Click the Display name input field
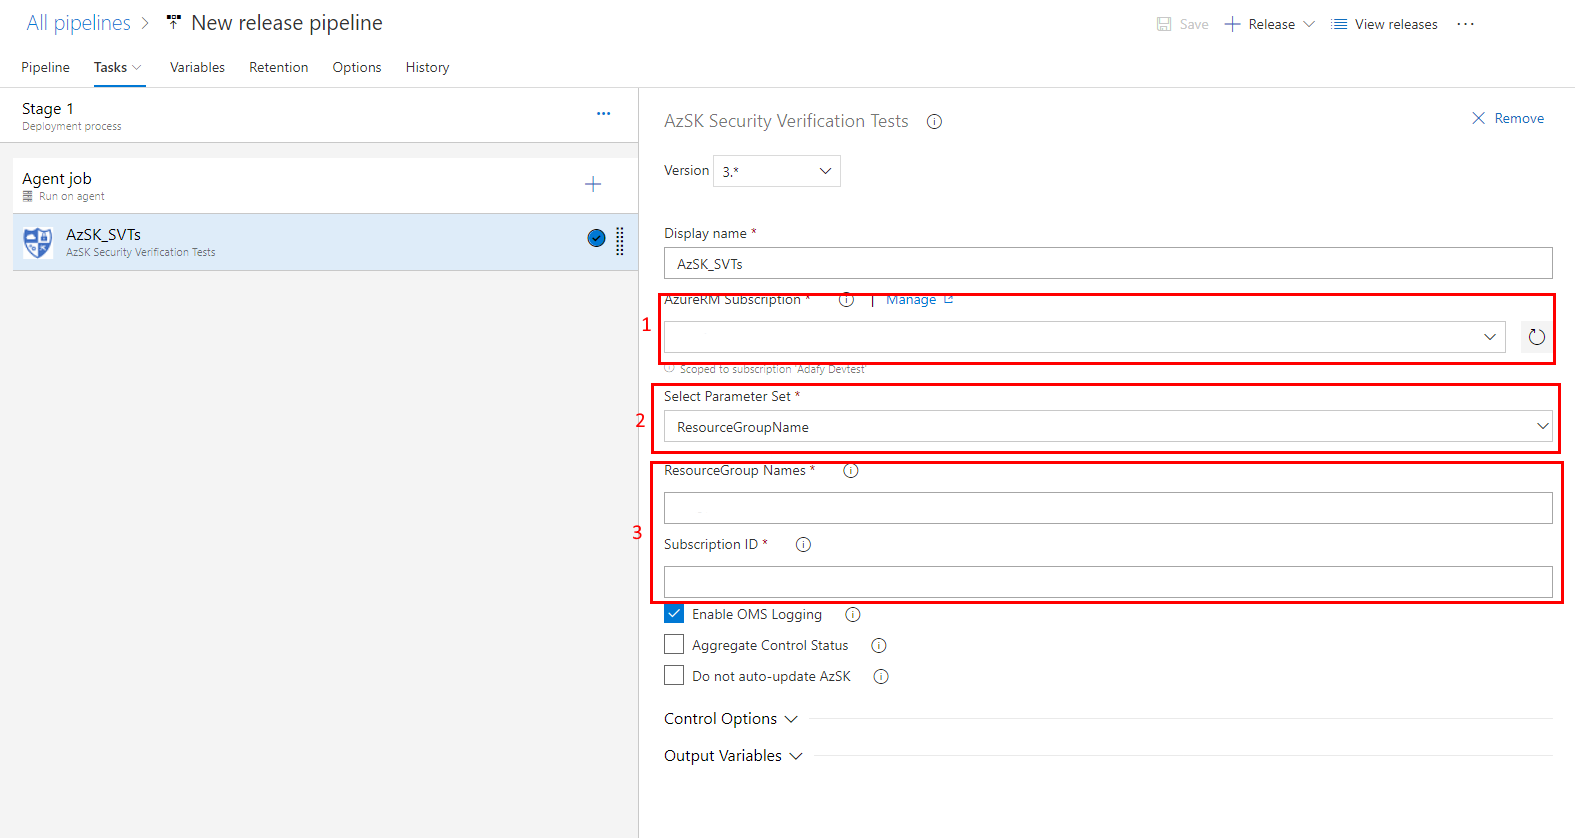Screen dimensions: 1575x838 click(1108, 263)
